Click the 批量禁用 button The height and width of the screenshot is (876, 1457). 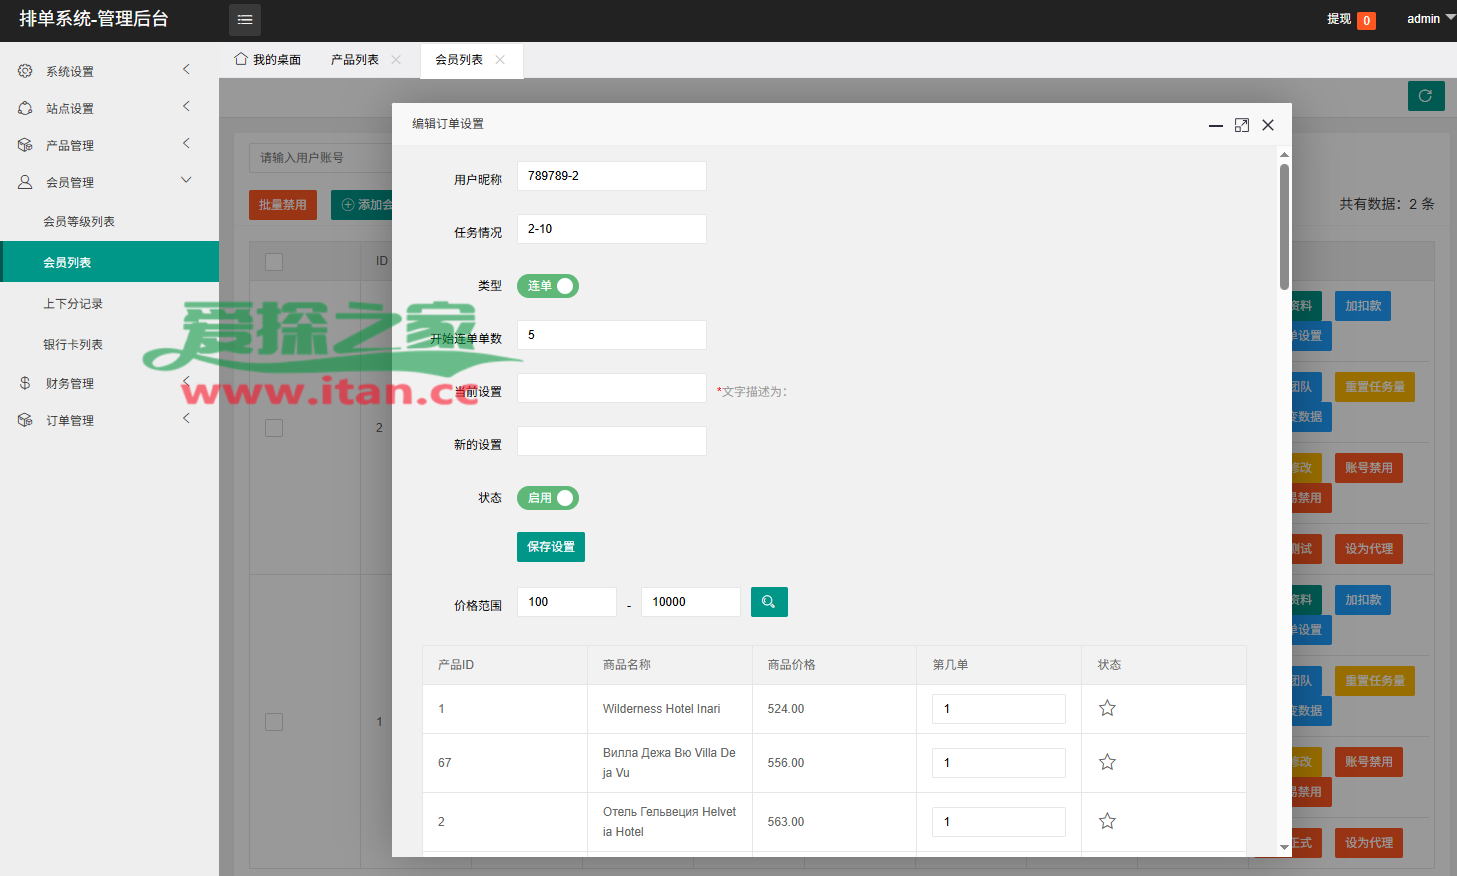coord(283,205)
